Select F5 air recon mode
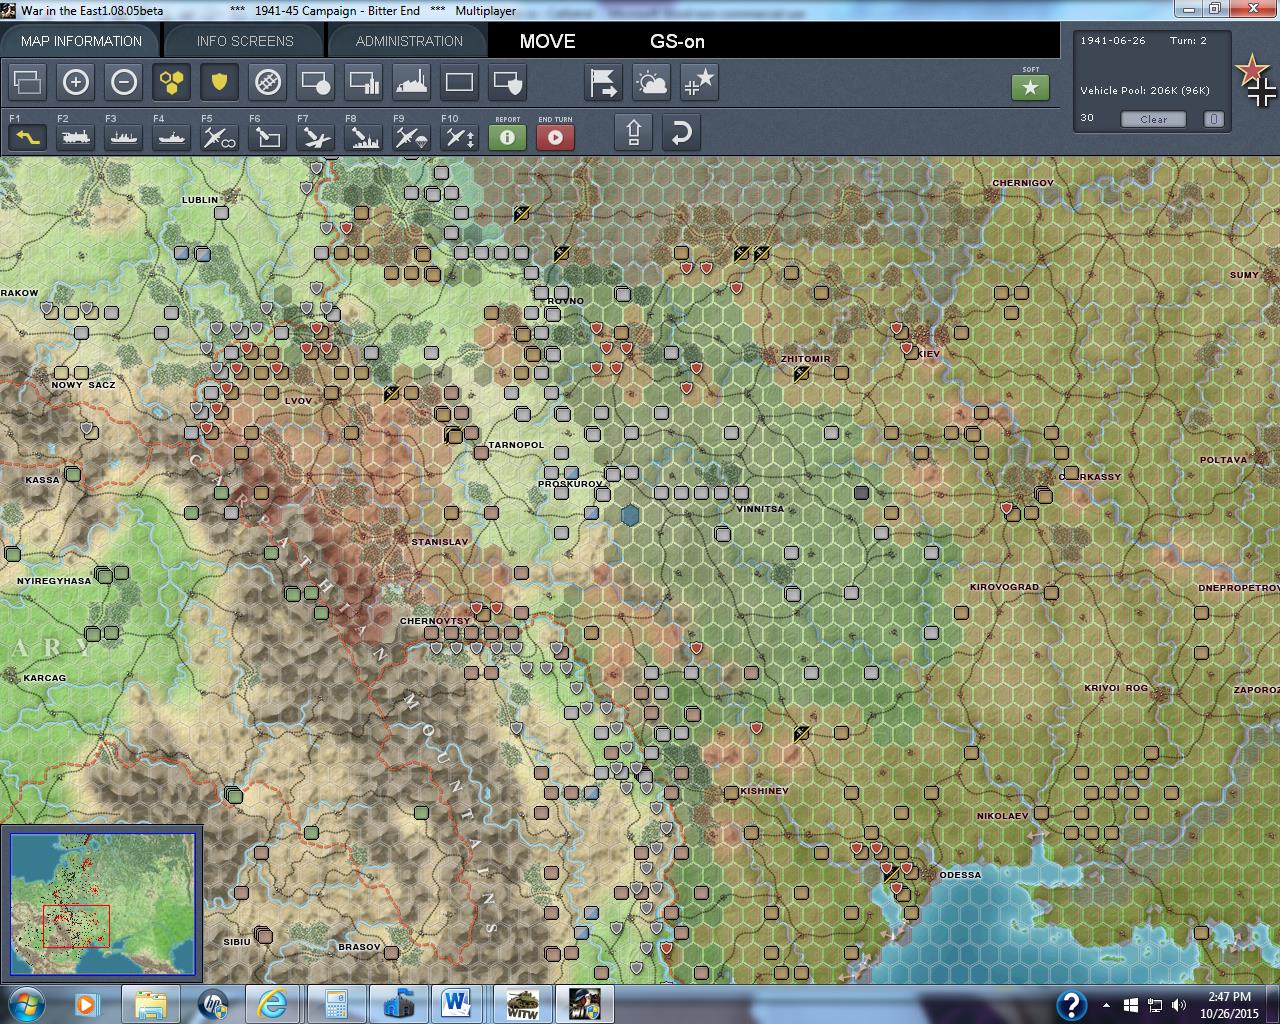The image size is (1280, 1024). tap(219, 137)
